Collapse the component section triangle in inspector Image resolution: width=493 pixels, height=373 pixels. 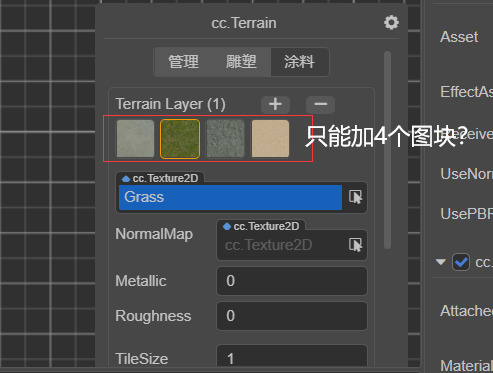pos(441,262)
